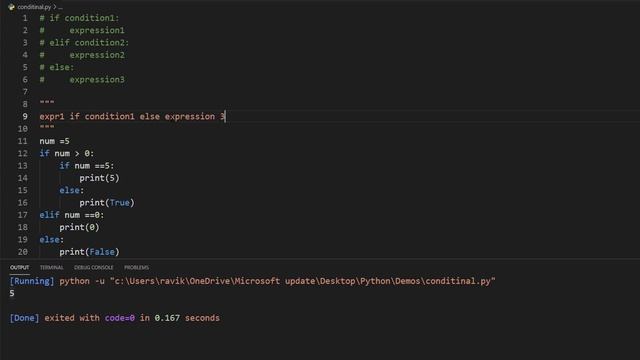Click the 'expression1' comment on line 2
Viewport: 640px width, 360px height.
(97, 30)
